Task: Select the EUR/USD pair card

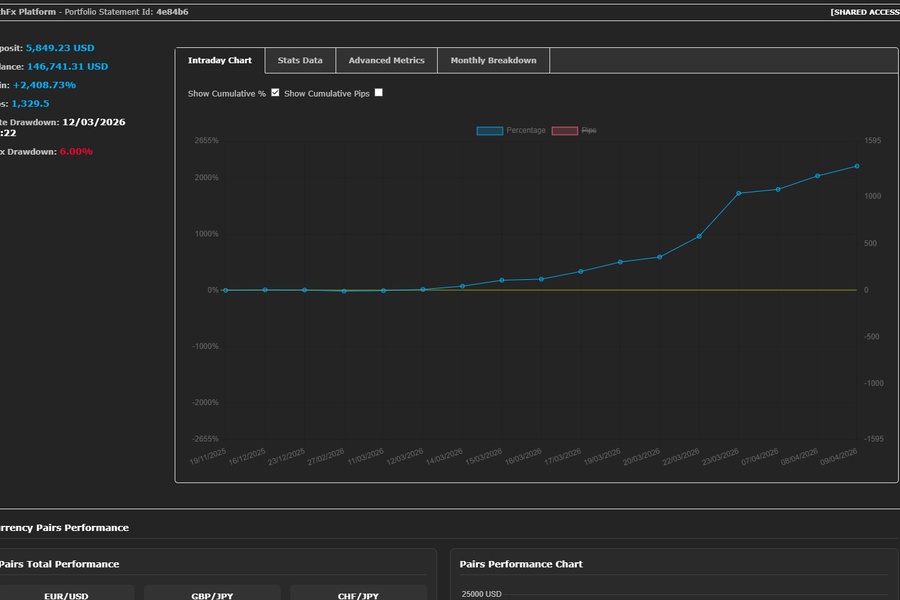Action: (66, 594)
